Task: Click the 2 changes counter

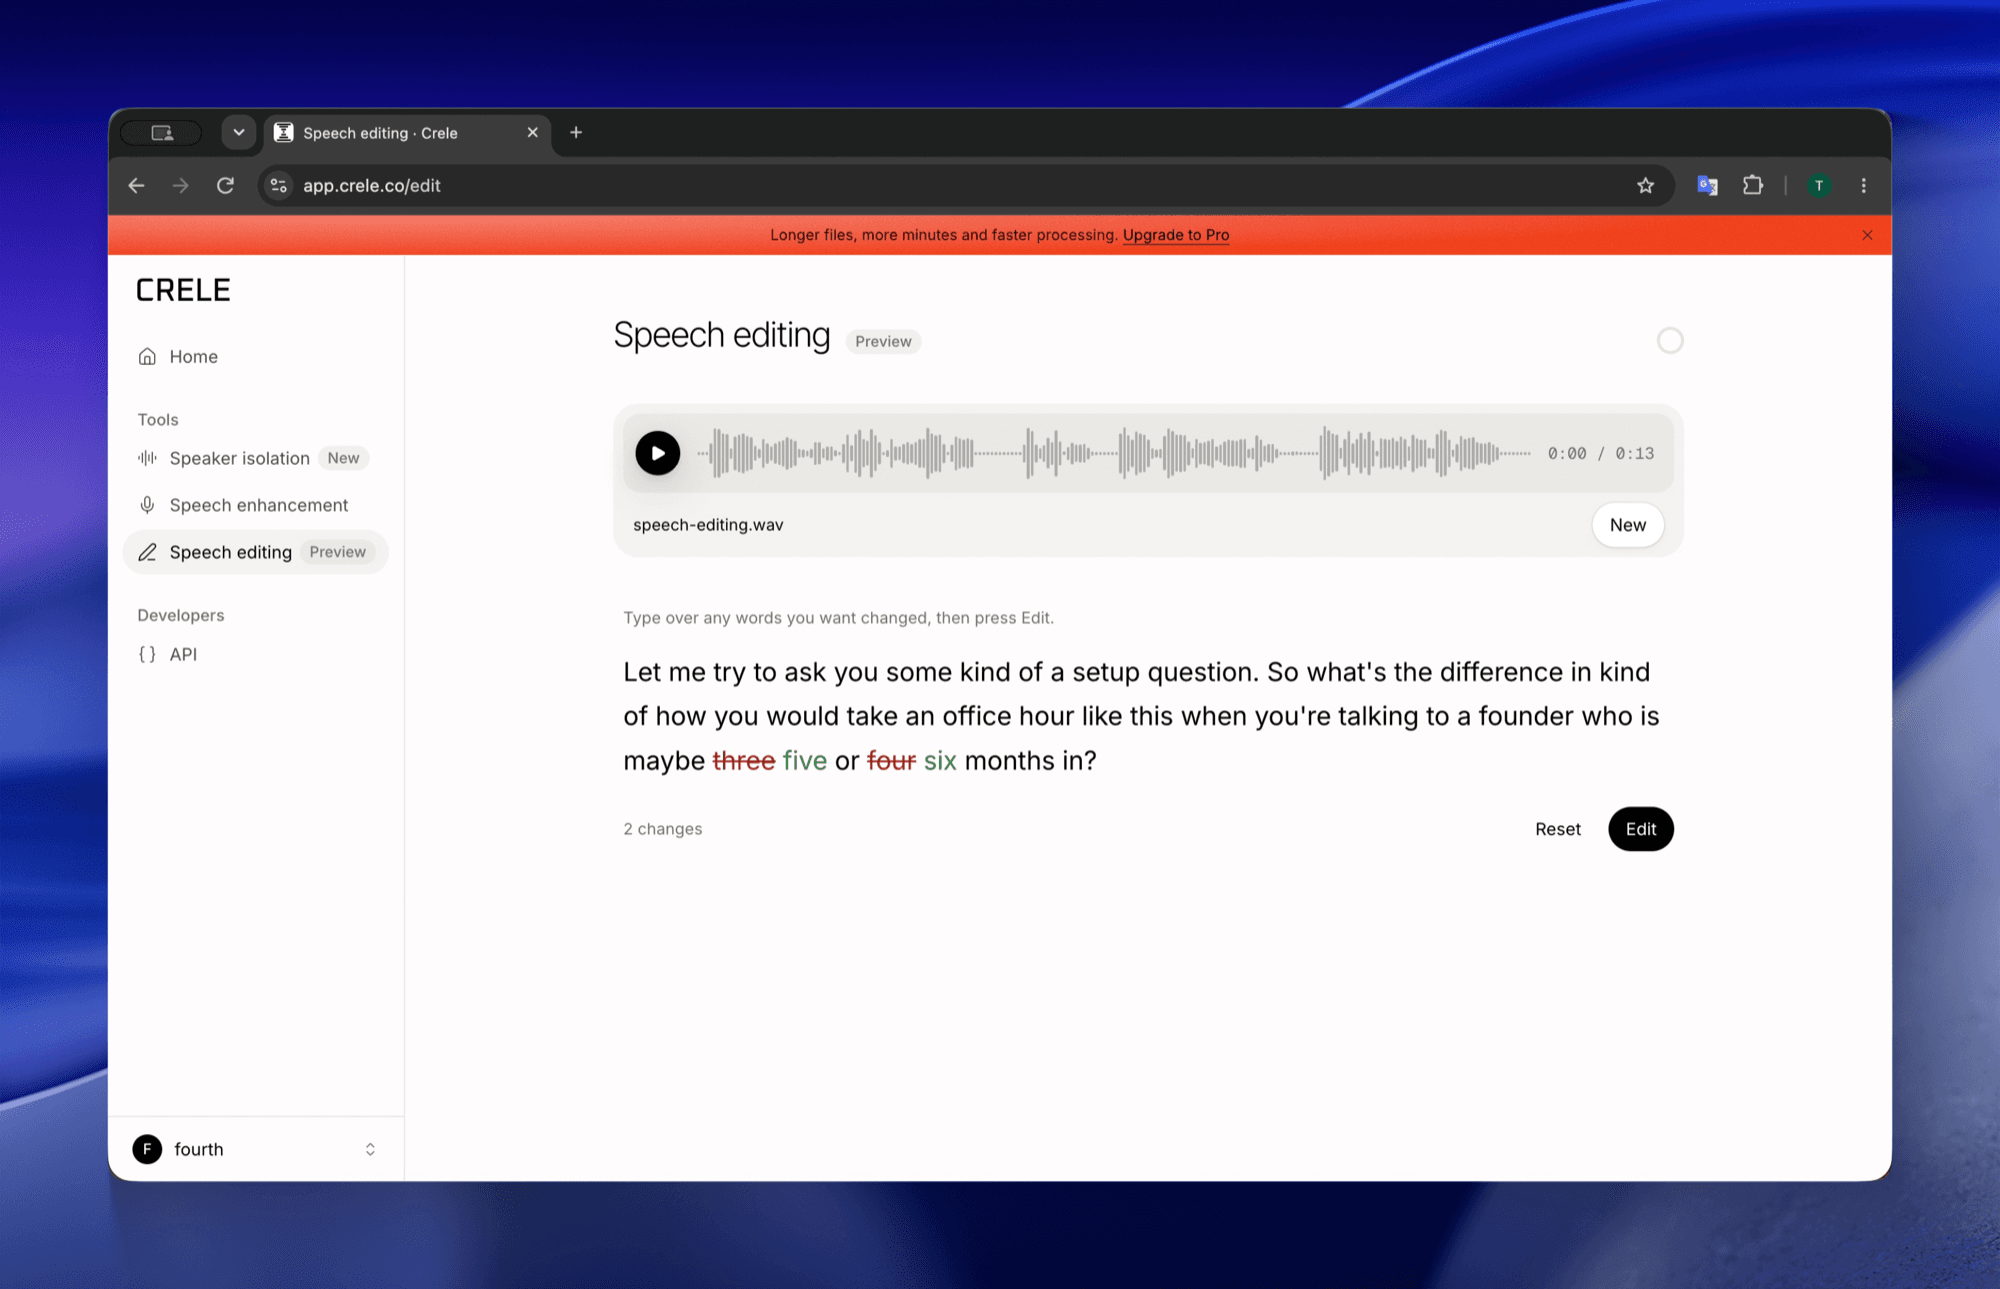Action: pyautogui.click(x=662, y=829)
